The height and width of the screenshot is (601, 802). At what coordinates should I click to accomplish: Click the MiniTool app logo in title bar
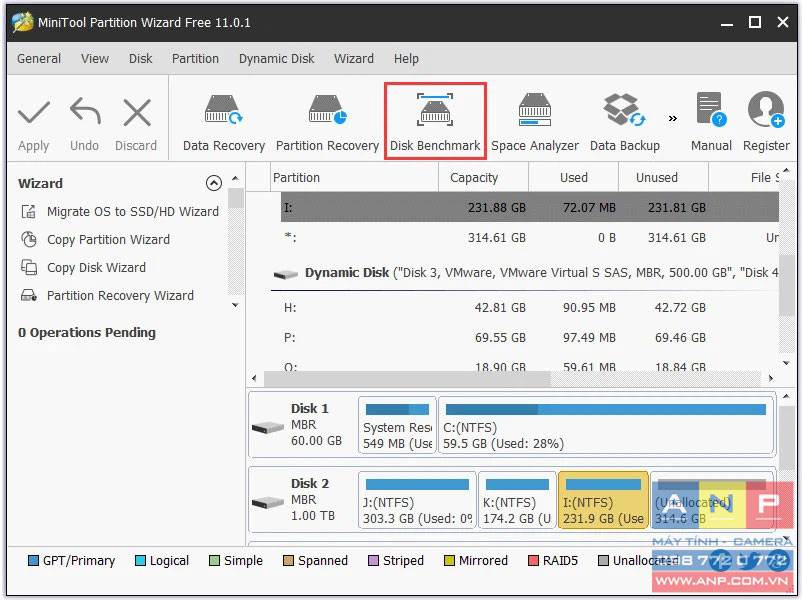[23, 23]
